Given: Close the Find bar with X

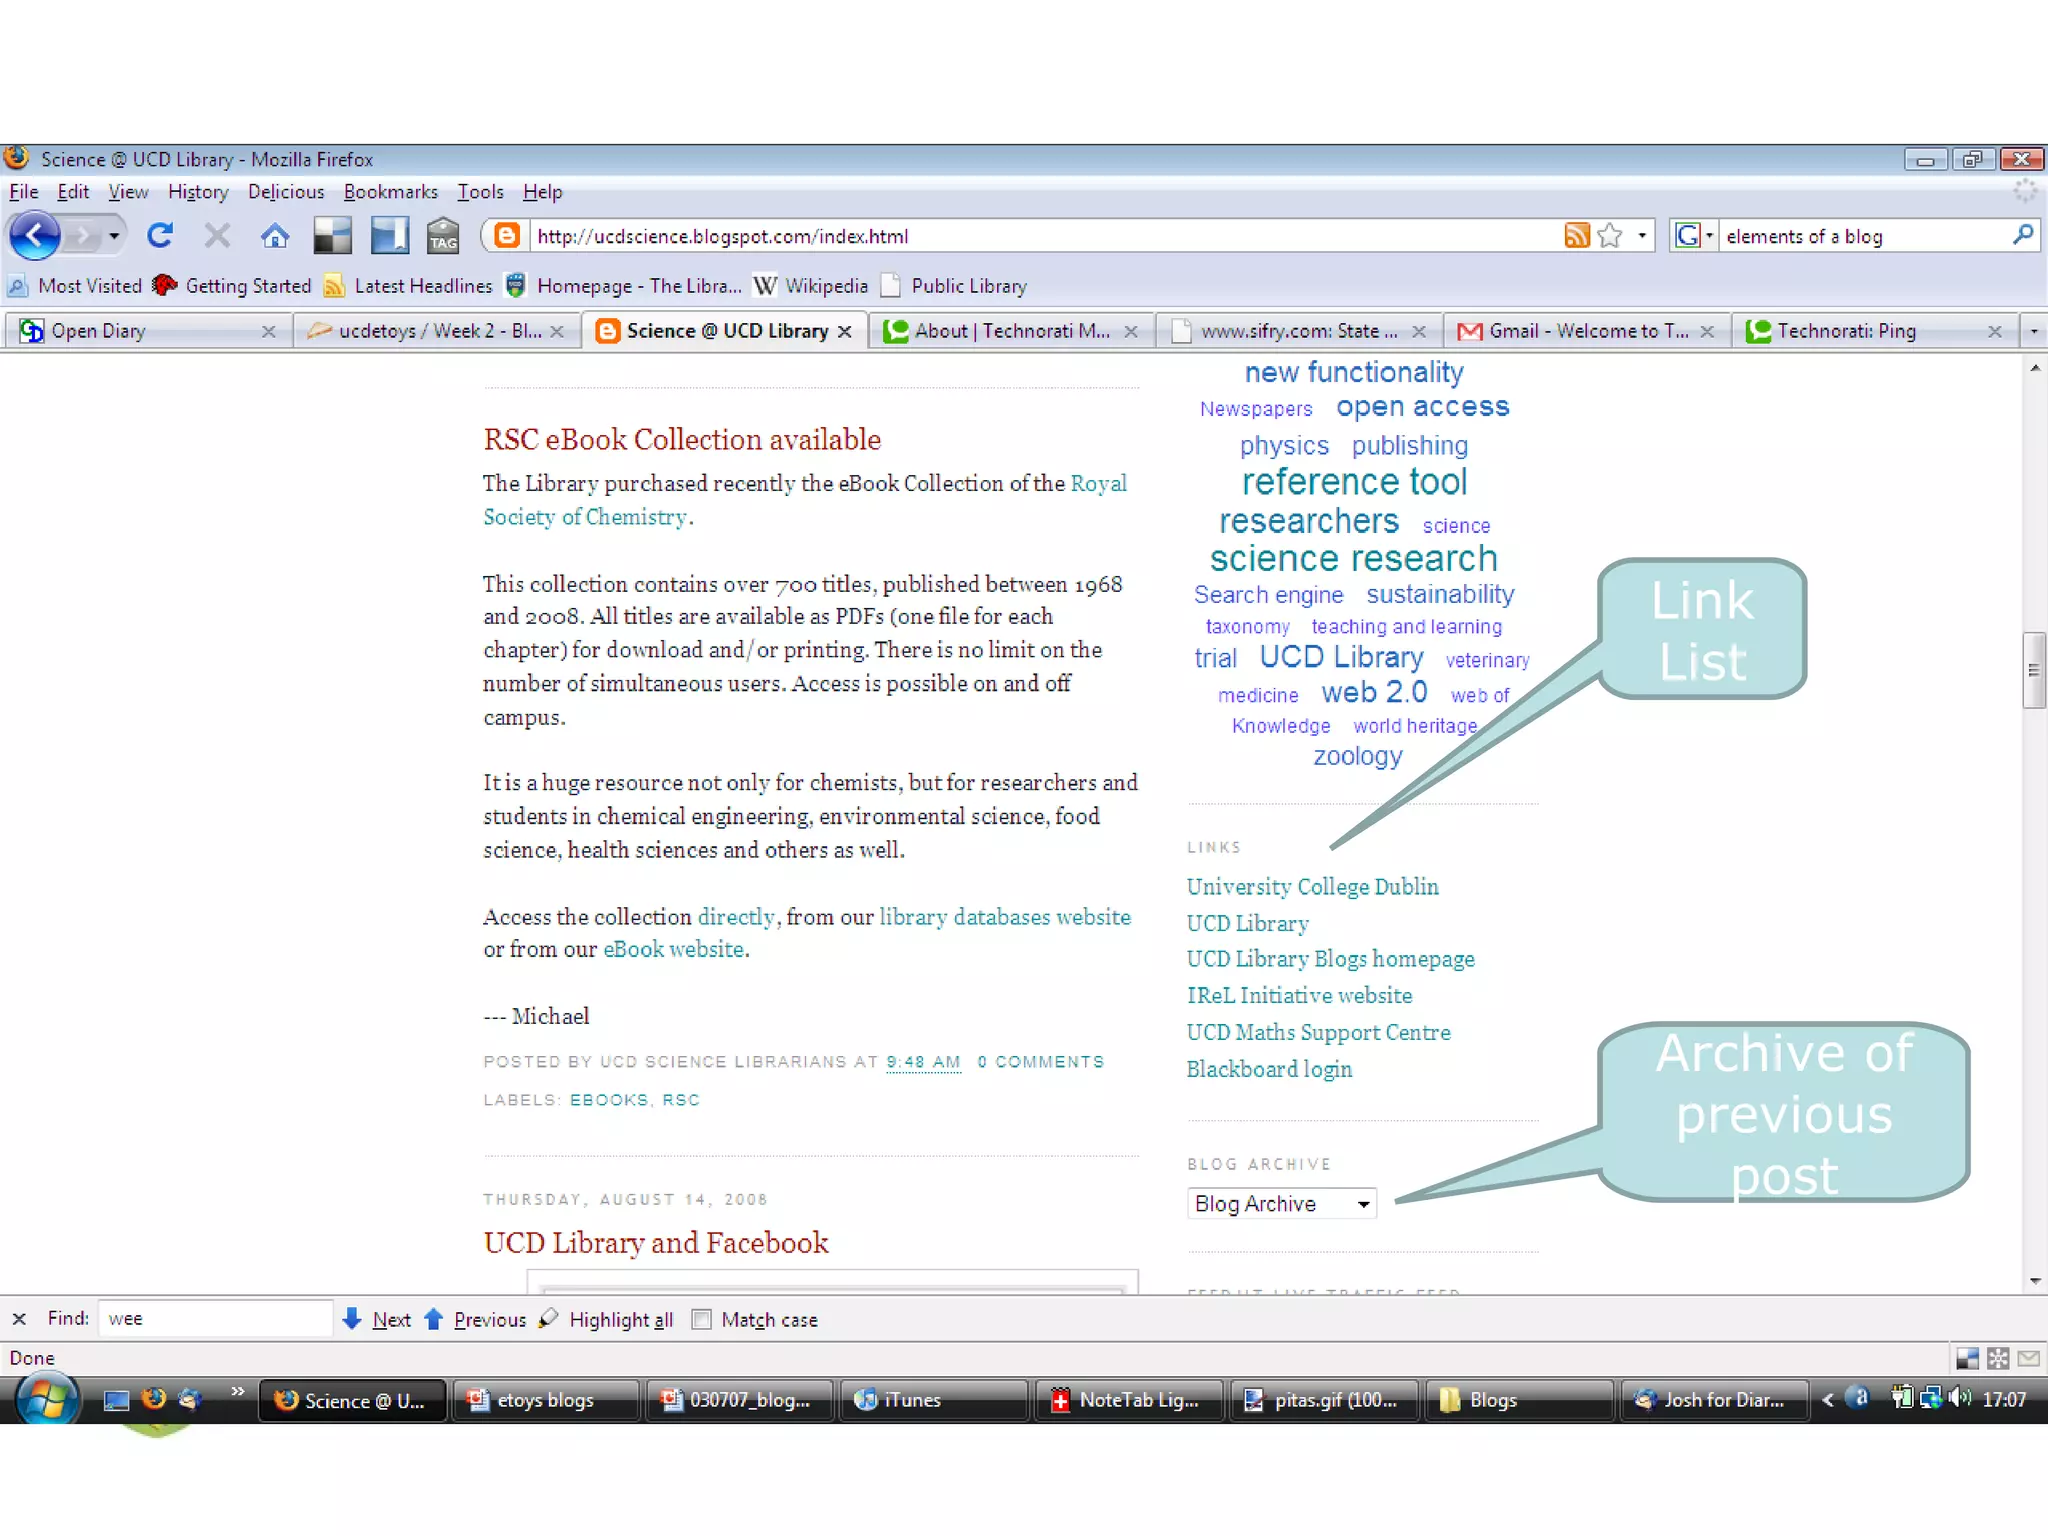Looking at the screenshot, I should coord(19,1319).
